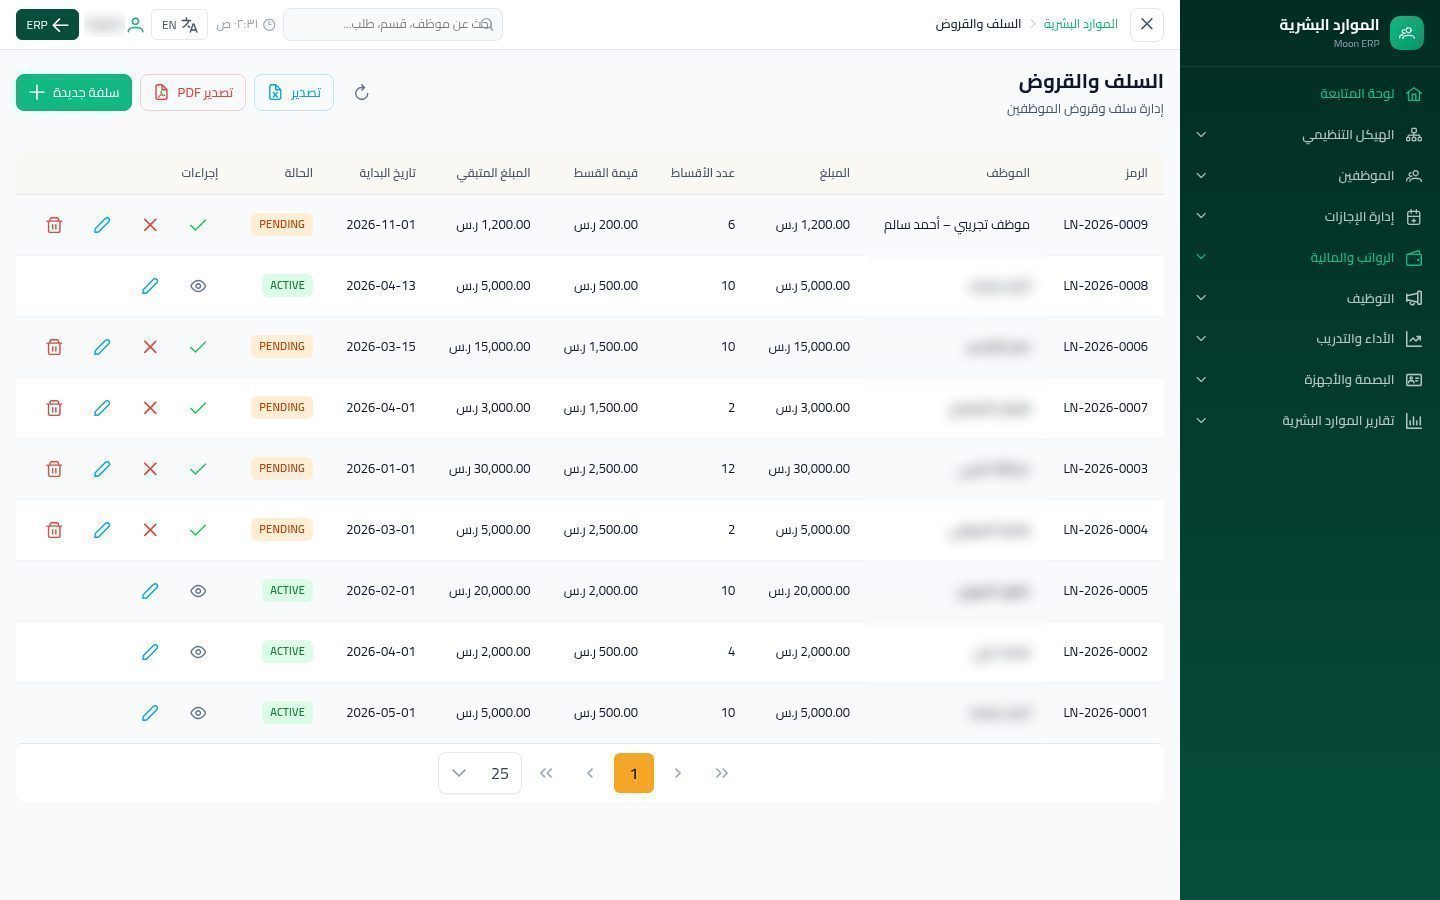The width and height of the screenshot is (1440, 900).
Task: Open the user profile icon in top bar
Action: [x=135, y=25]
